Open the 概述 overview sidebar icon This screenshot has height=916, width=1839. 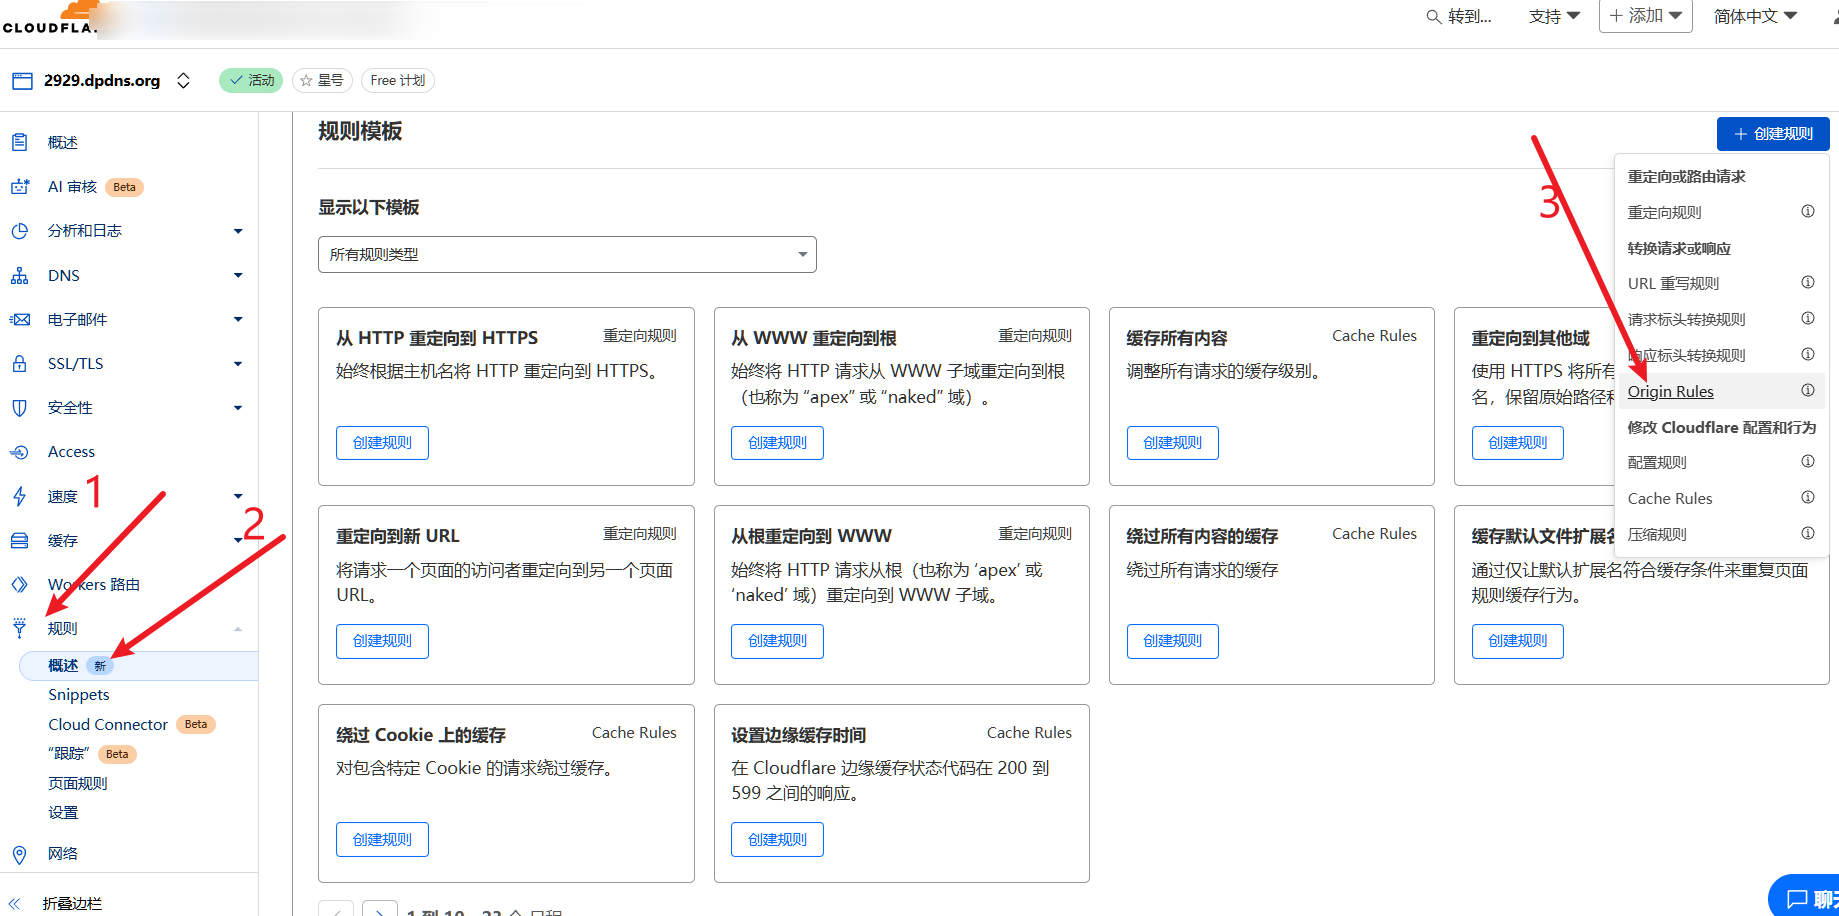click(19, 142)
